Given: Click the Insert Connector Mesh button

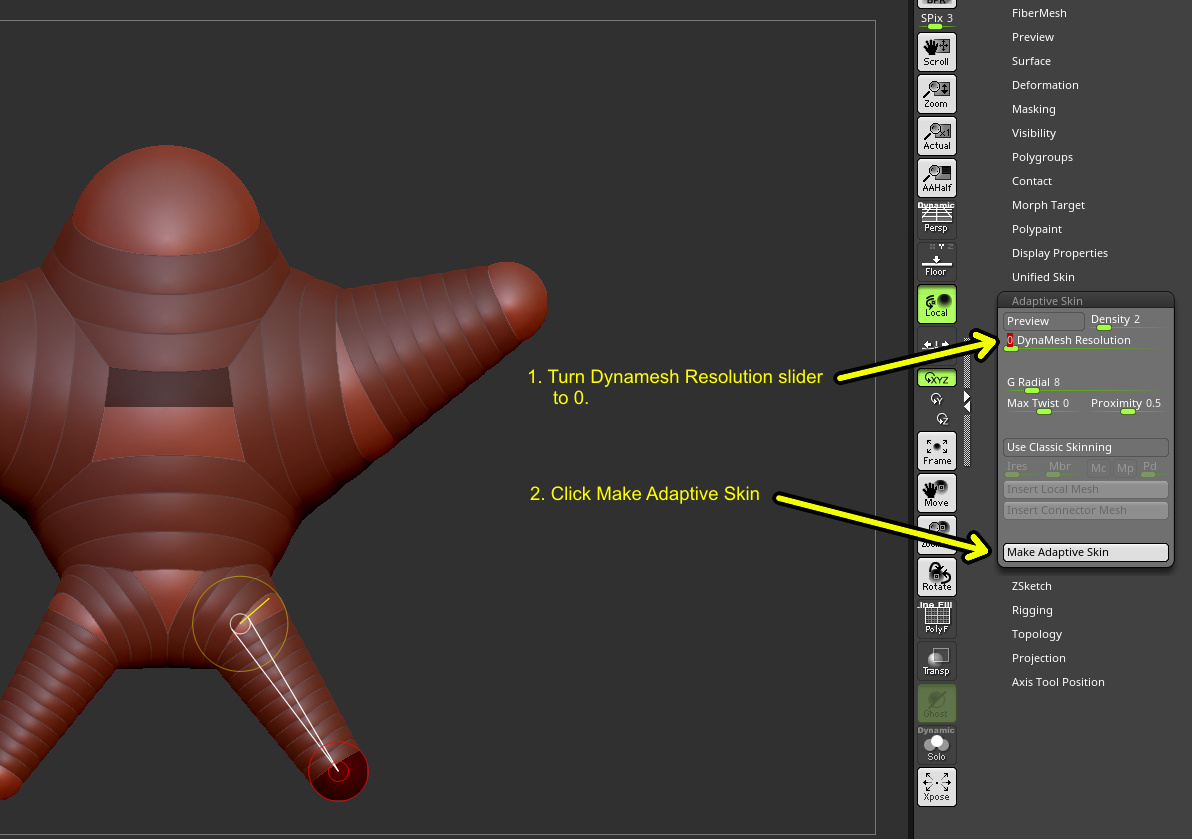Looking at the screenshot, I should coord(1086,510).
